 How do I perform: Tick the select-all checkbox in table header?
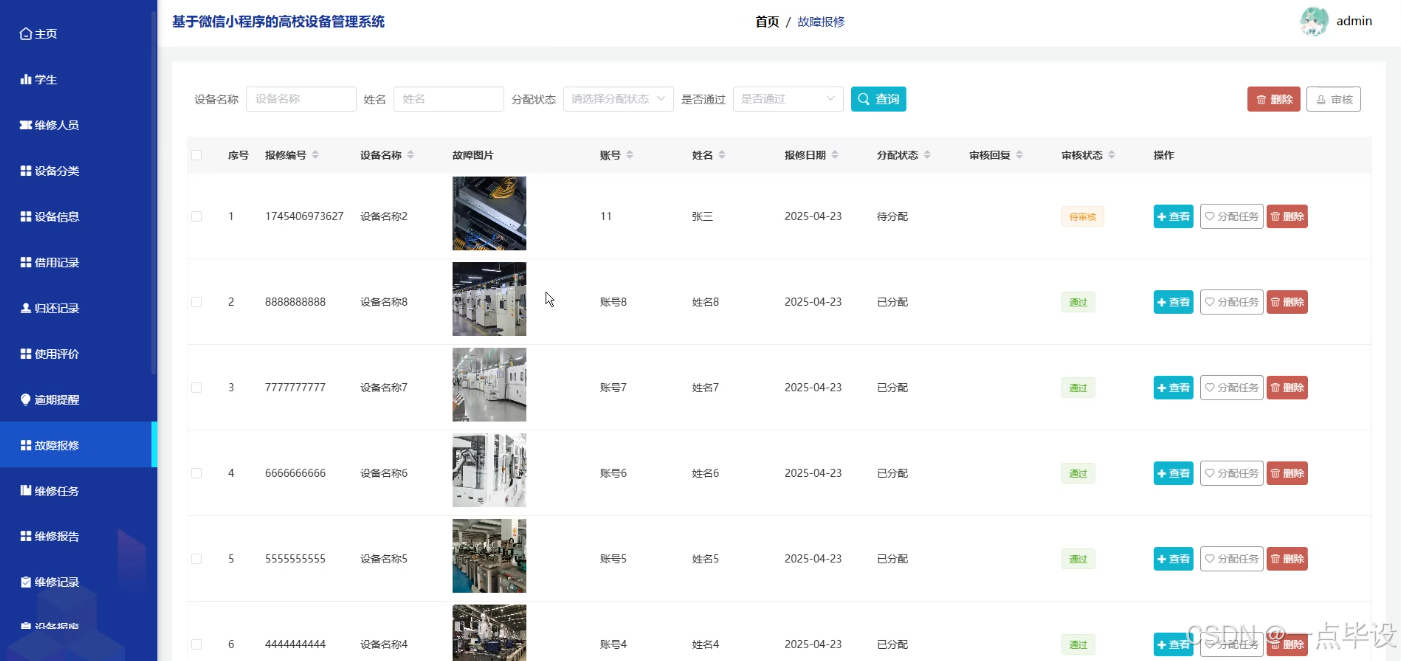click(196, 155)
